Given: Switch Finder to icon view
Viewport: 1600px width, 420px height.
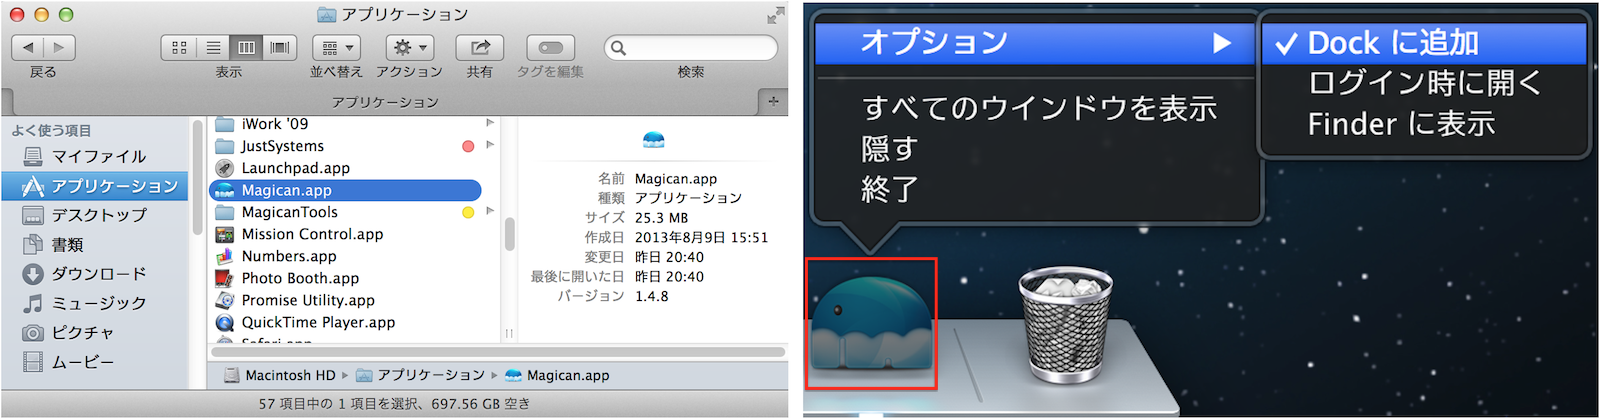Looking at the screenshot, I should (x=179, y=47).
